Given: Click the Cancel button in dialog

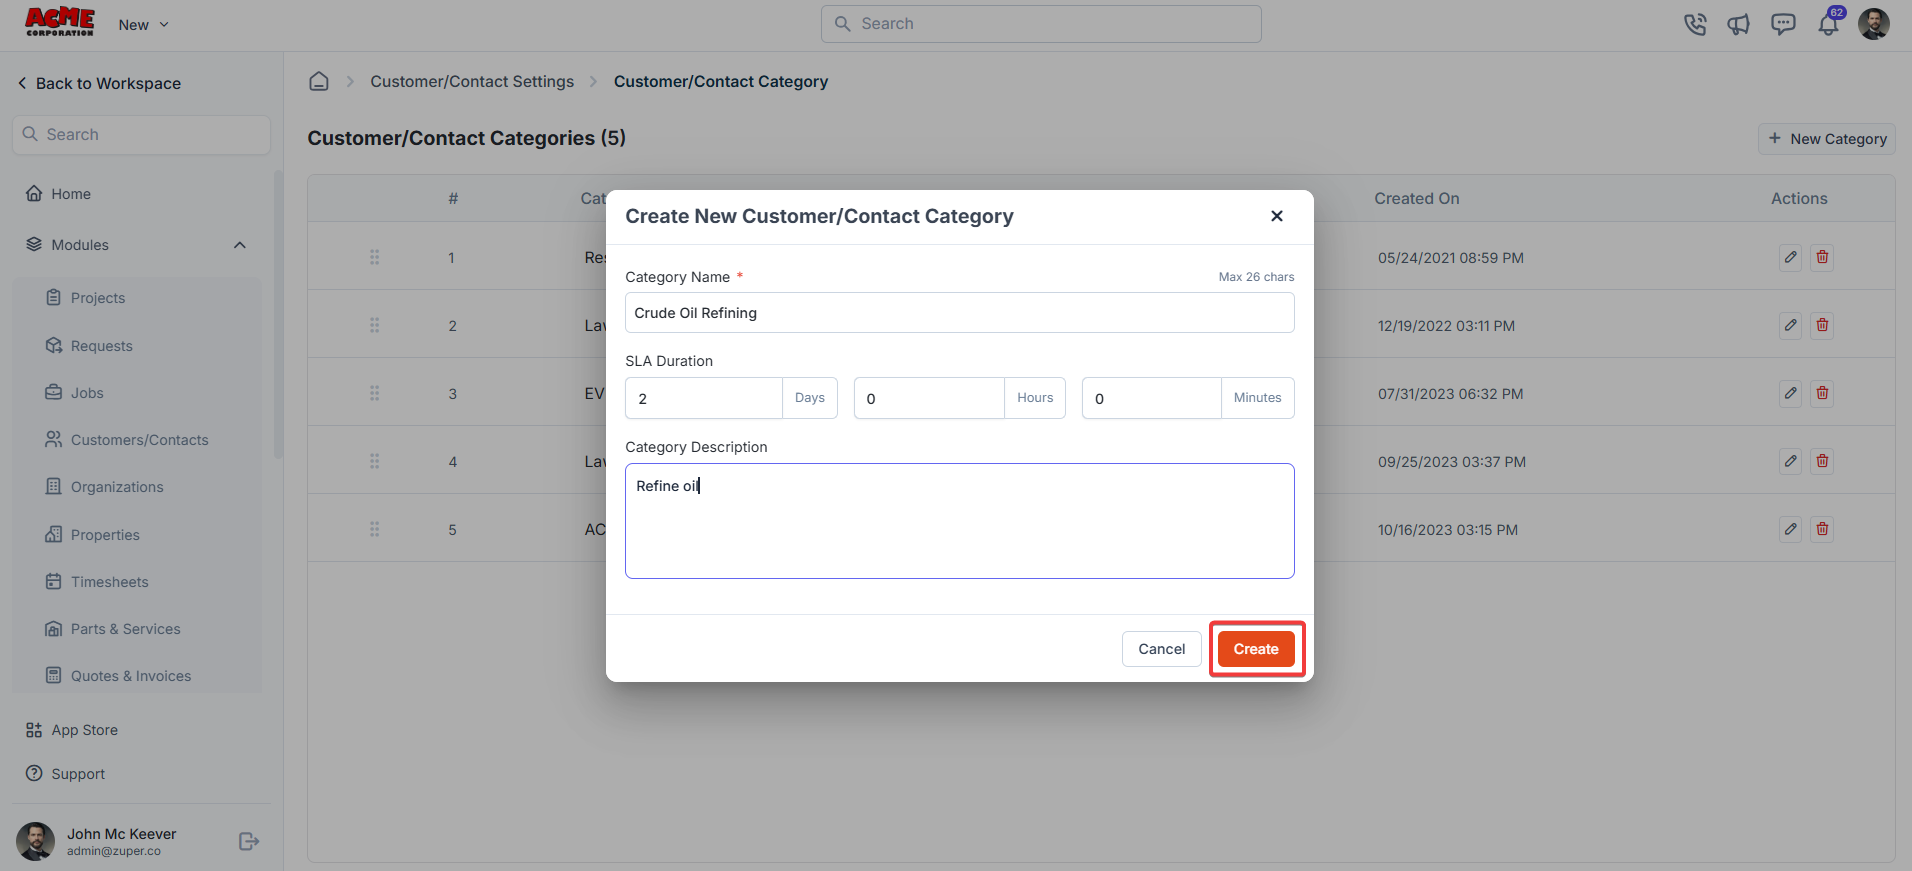Looking at the screenshot, I should tap(1162, 649).
